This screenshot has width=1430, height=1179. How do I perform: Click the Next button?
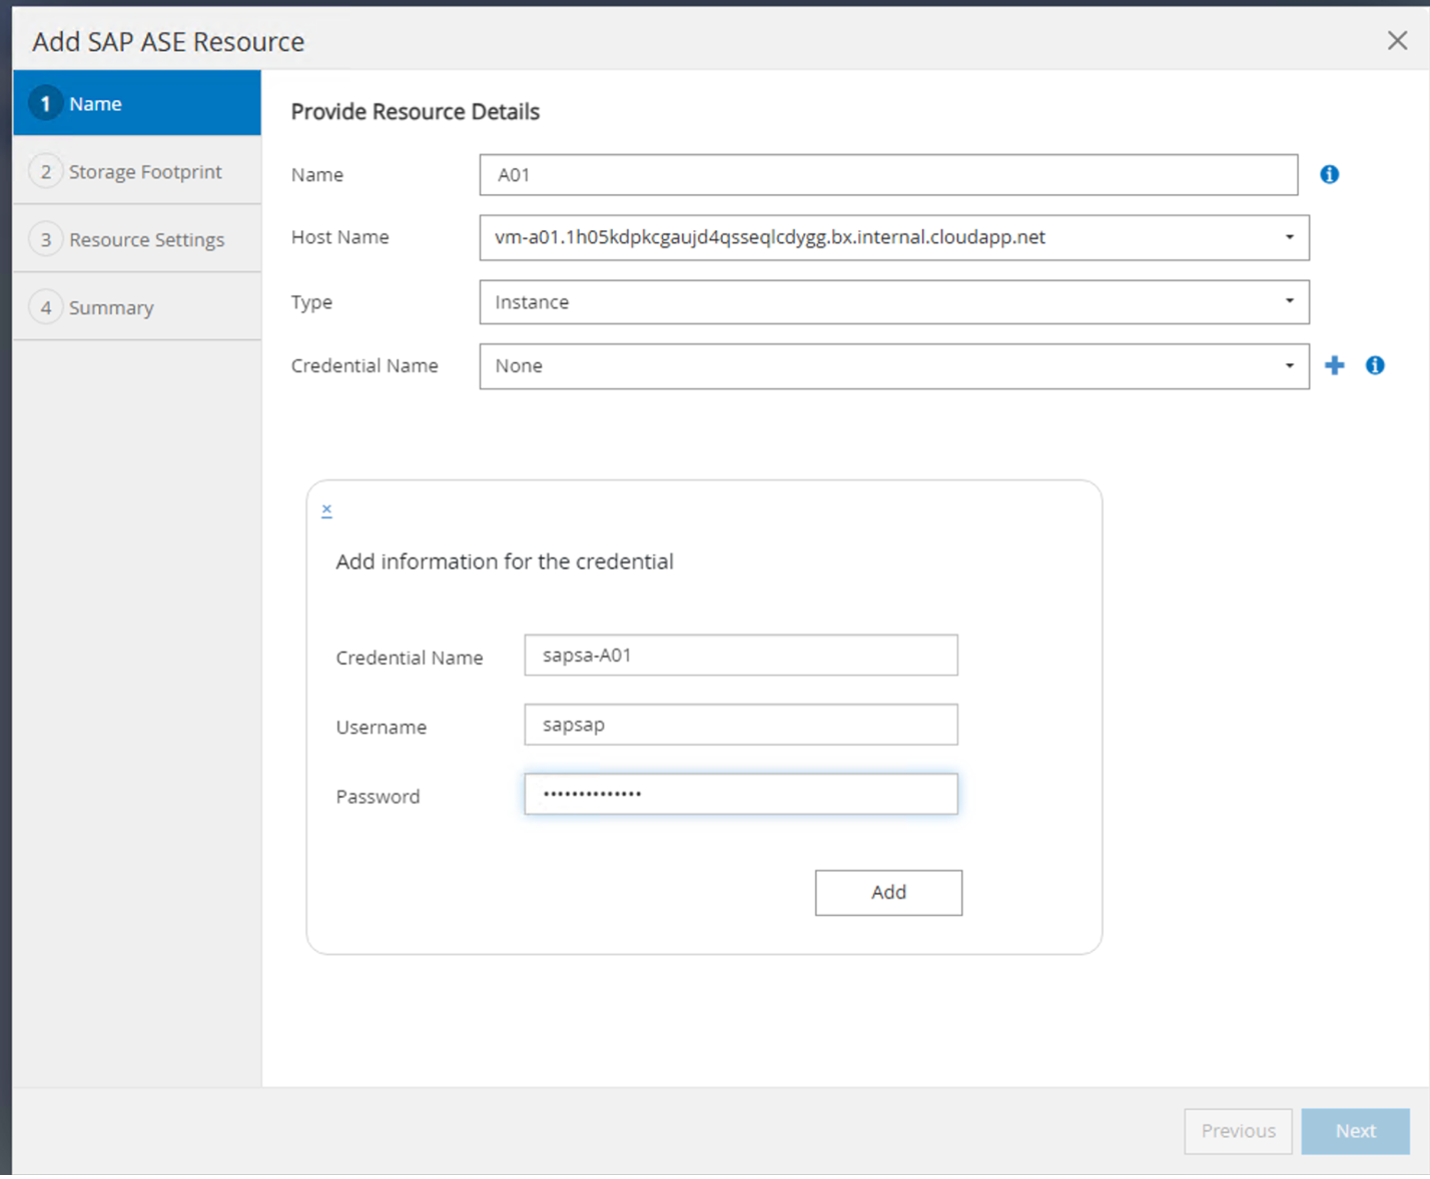click(x=1355, y=1131)
